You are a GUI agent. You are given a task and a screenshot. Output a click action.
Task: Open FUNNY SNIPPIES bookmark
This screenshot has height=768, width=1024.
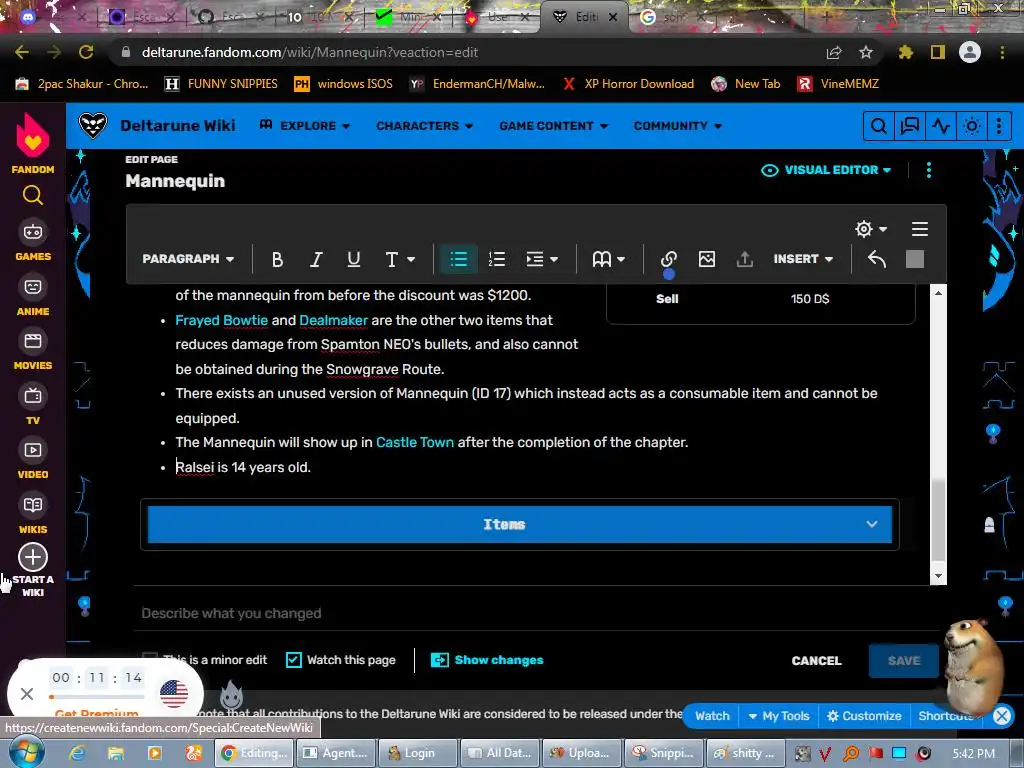pos(221,84)
